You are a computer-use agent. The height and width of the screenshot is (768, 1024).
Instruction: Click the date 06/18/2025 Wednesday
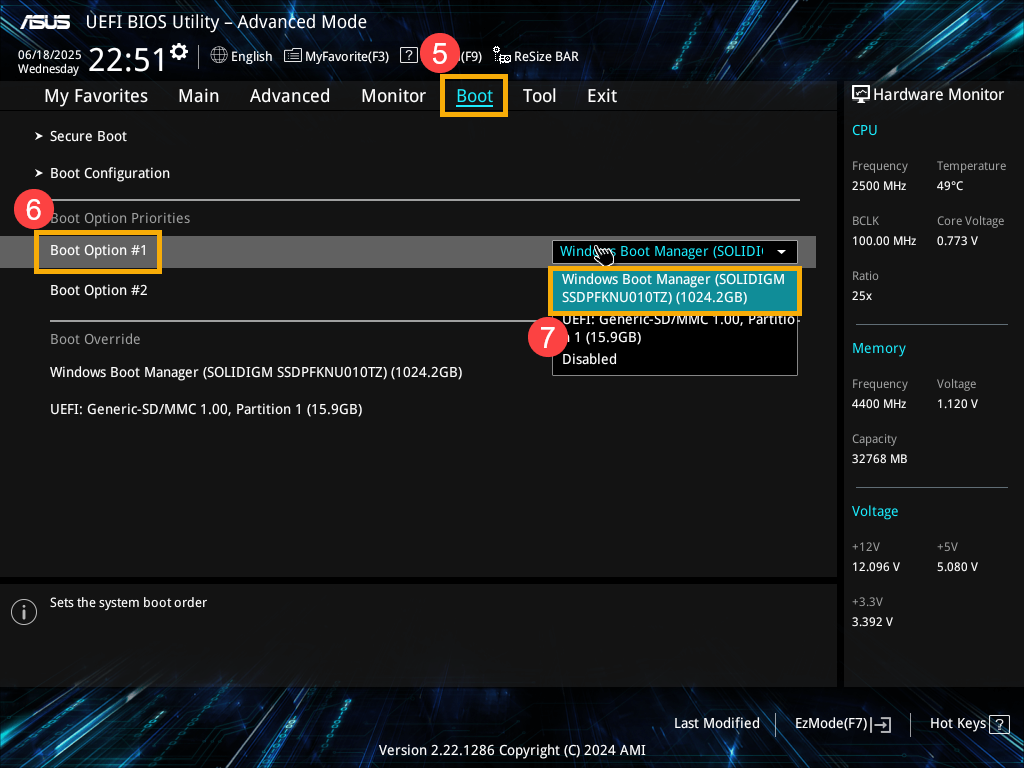click(x=50, y=61)
